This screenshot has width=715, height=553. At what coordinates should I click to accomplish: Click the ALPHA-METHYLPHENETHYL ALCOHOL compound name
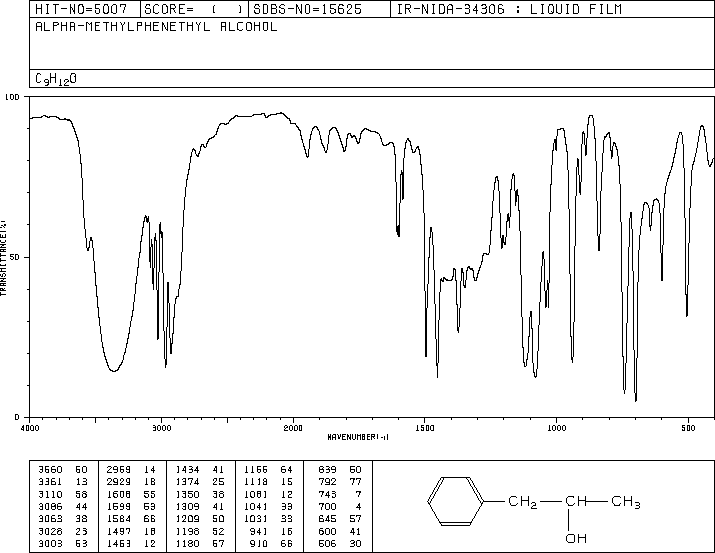pos(156,26)
